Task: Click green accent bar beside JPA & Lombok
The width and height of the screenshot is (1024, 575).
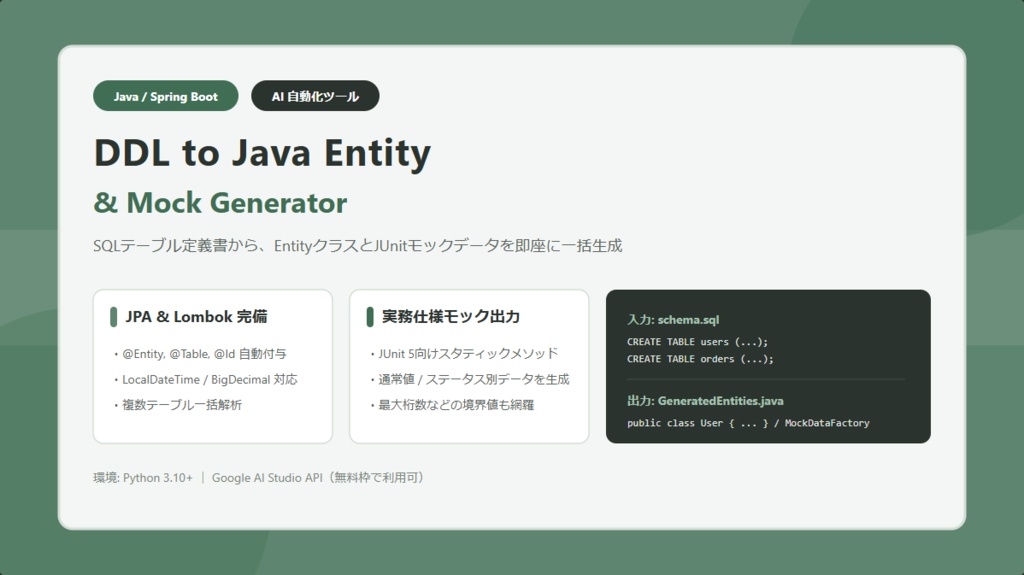Action: (x=114, y=317)
